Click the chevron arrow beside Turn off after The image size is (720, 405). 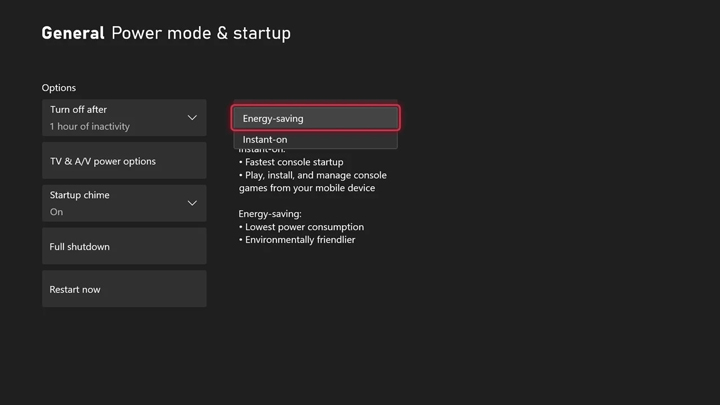(192, 118)
